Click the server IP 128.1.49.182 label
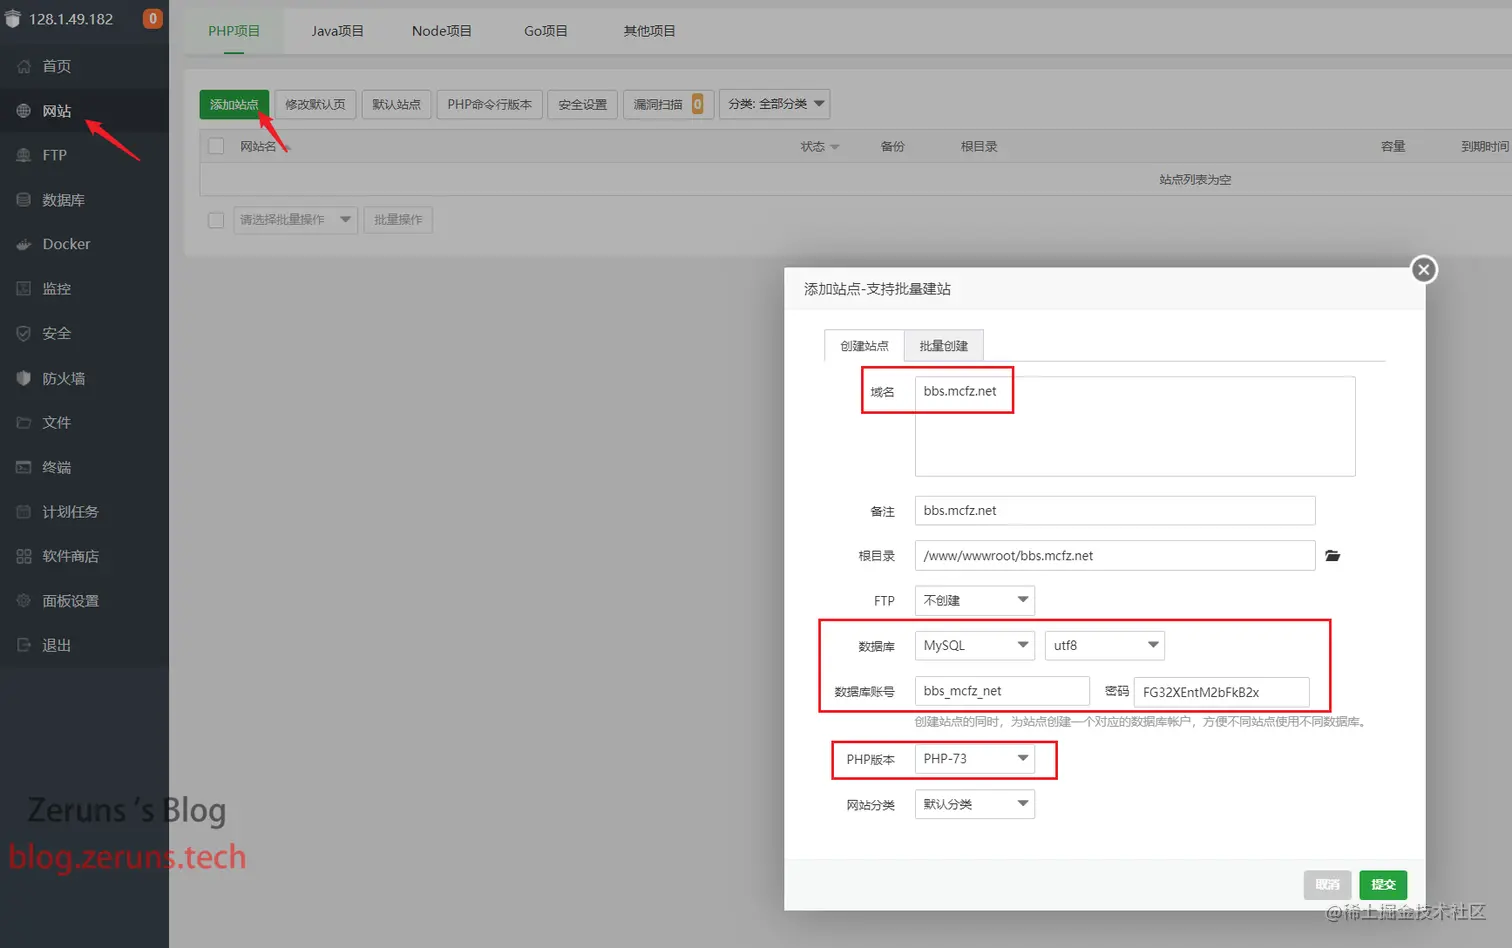This screenshot has height=948, width=1512. coord(71,19)
